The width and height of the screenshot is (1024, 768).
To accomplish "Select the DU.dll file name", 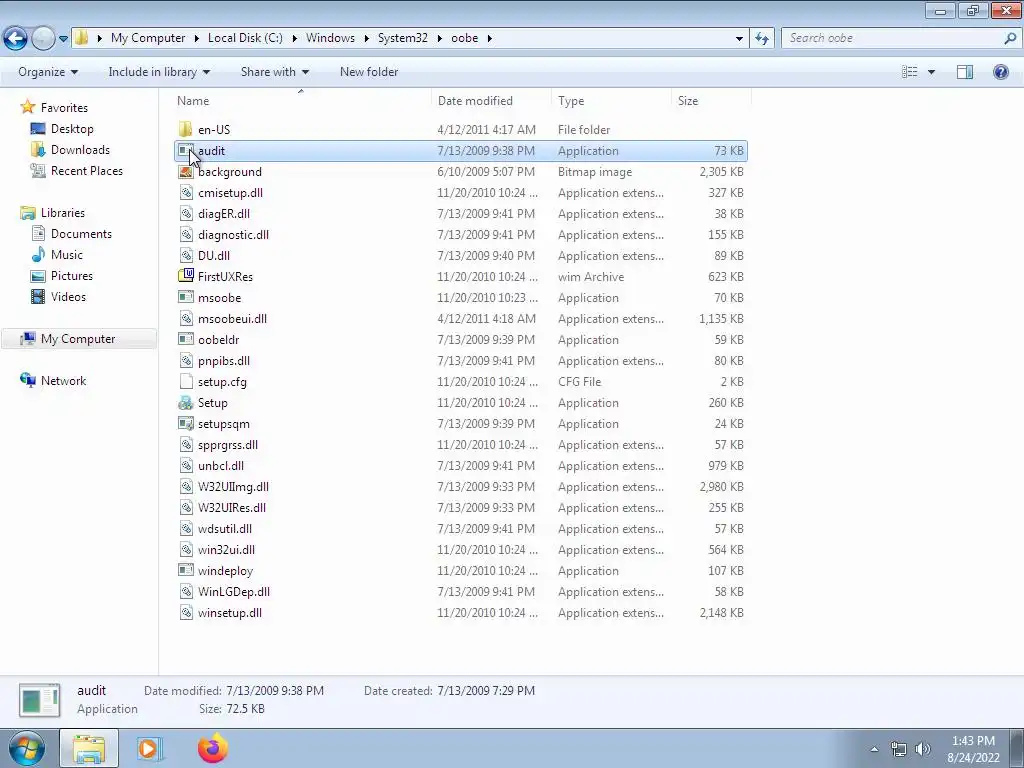I will pos(214,255).
